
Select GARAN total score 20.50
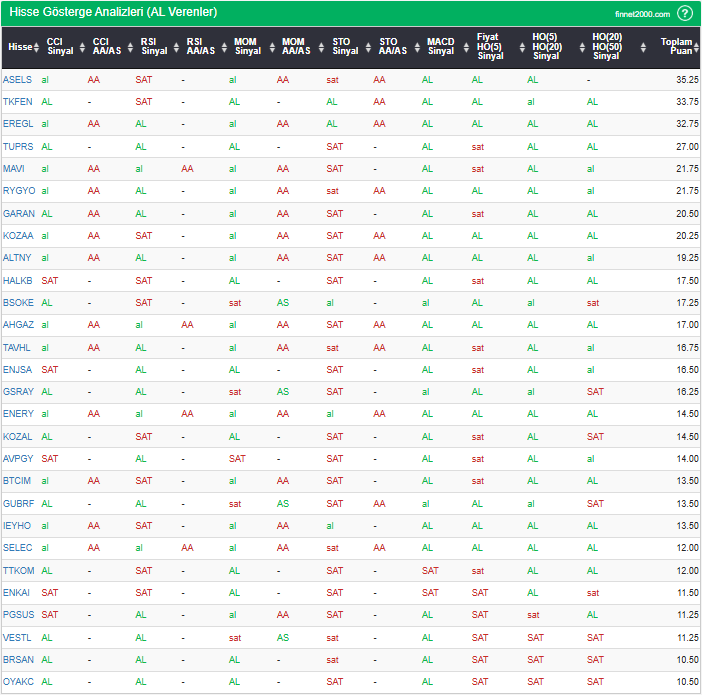687,214
